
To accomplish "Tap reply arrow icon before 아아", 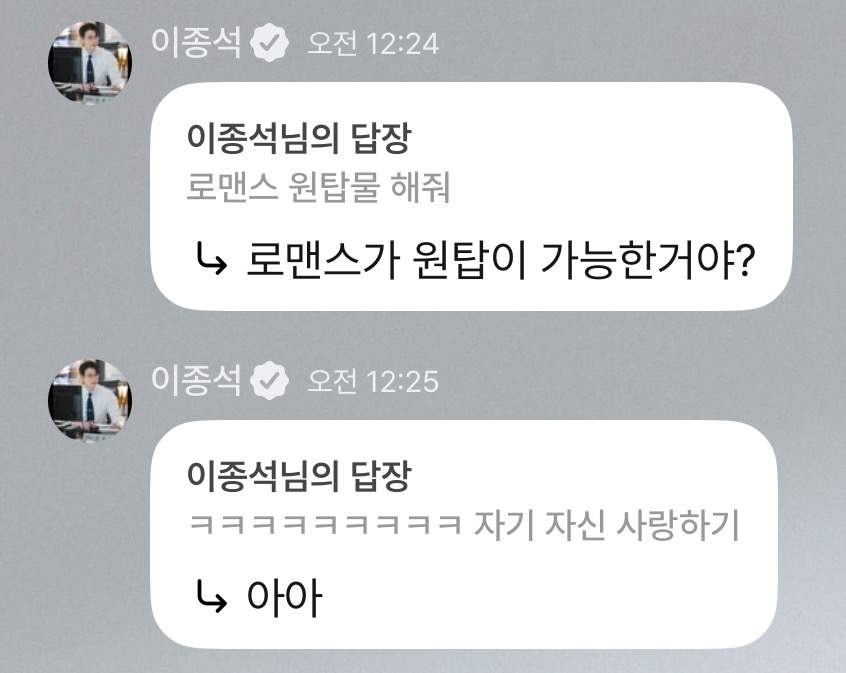I will point(210,597).
